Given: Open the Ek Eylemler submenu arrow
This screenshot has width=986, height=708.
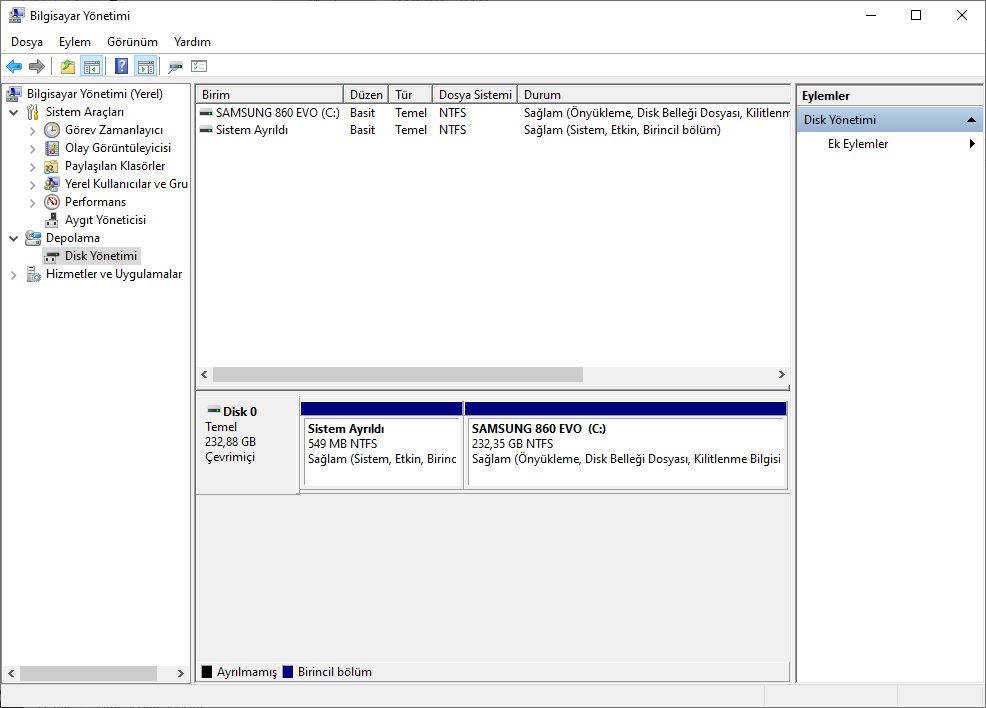Looking at the screenshot, I should (x=972, y=143).
